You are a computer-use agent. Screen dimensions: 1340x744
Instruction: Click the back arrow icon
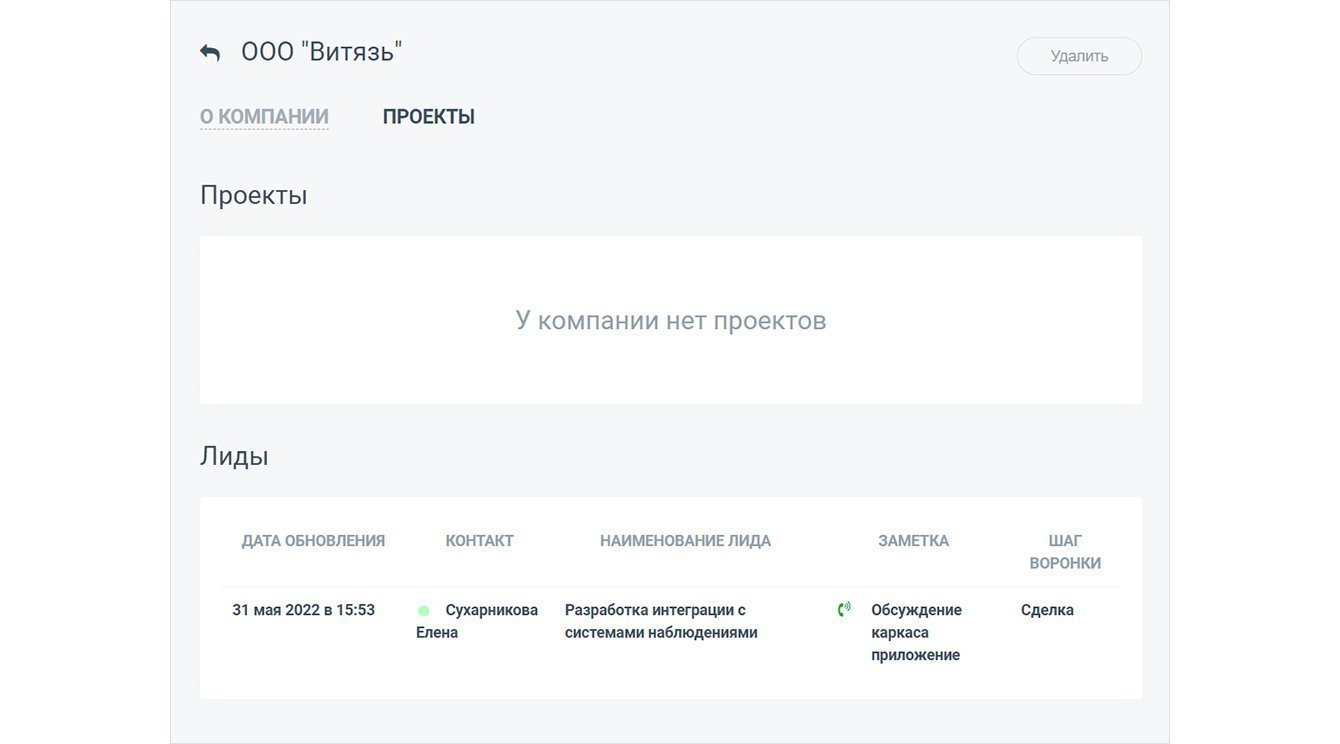point(210,53)
